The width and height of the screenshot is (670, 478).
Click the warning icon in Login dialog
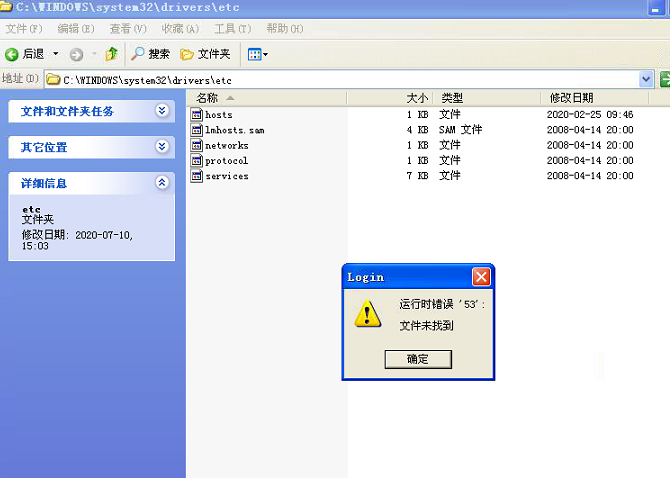(367, 314)
